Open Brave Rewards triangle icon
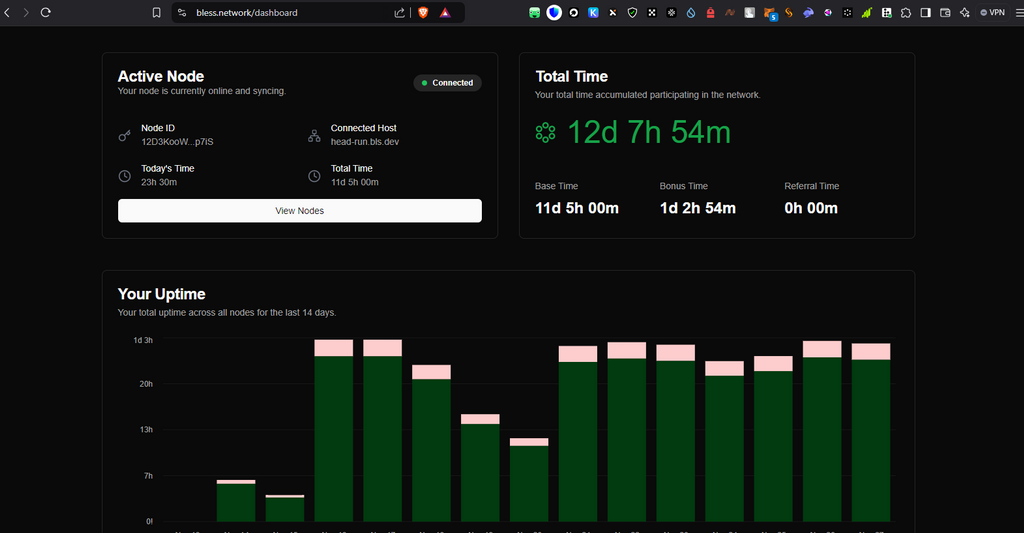 445,12
